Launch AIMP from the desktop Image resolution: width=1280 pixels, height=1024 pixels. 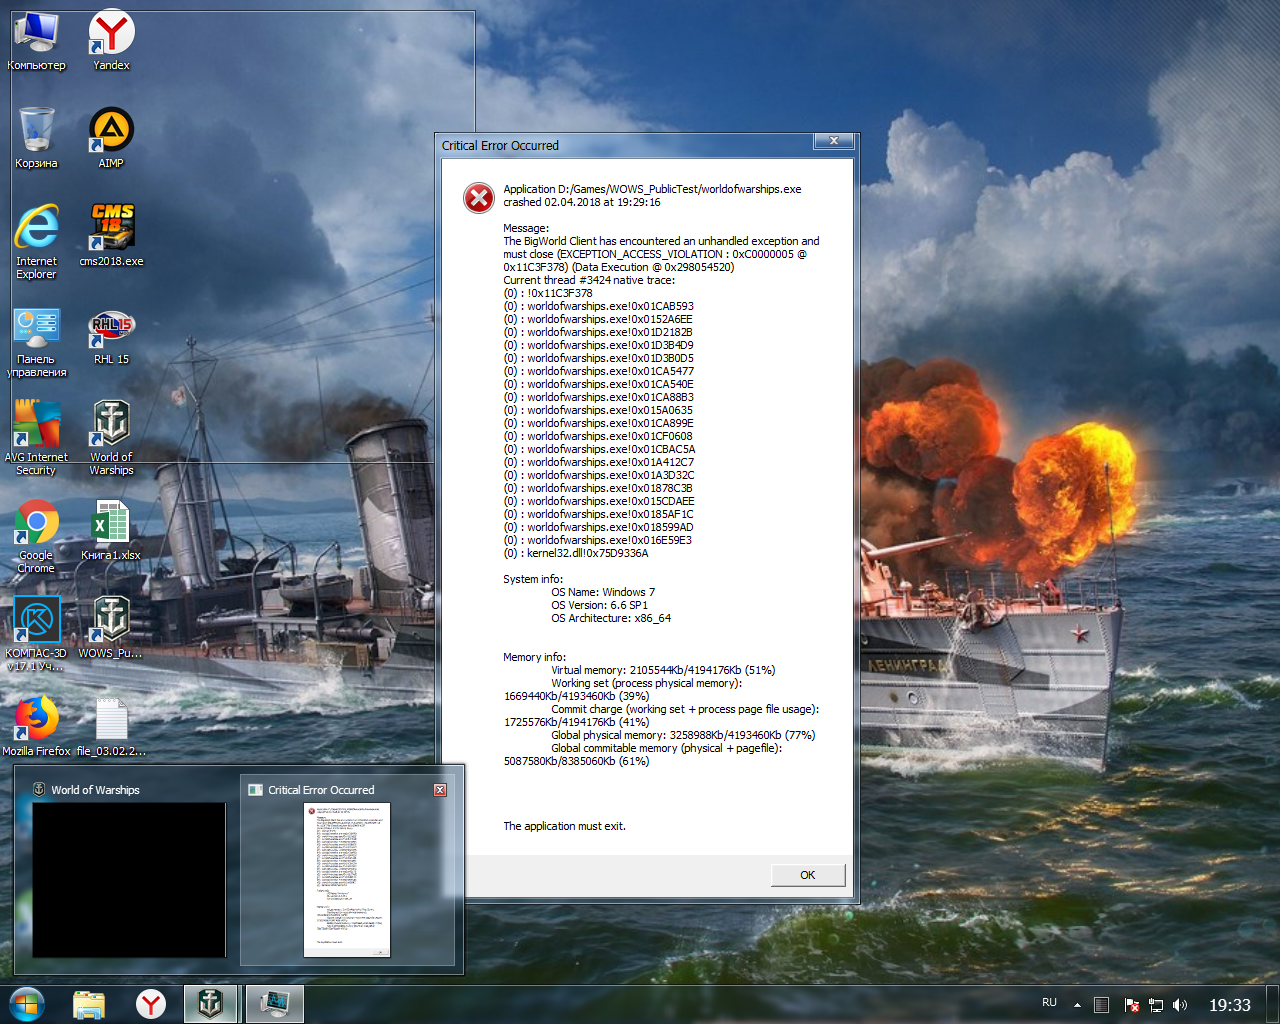click(111, 131)
